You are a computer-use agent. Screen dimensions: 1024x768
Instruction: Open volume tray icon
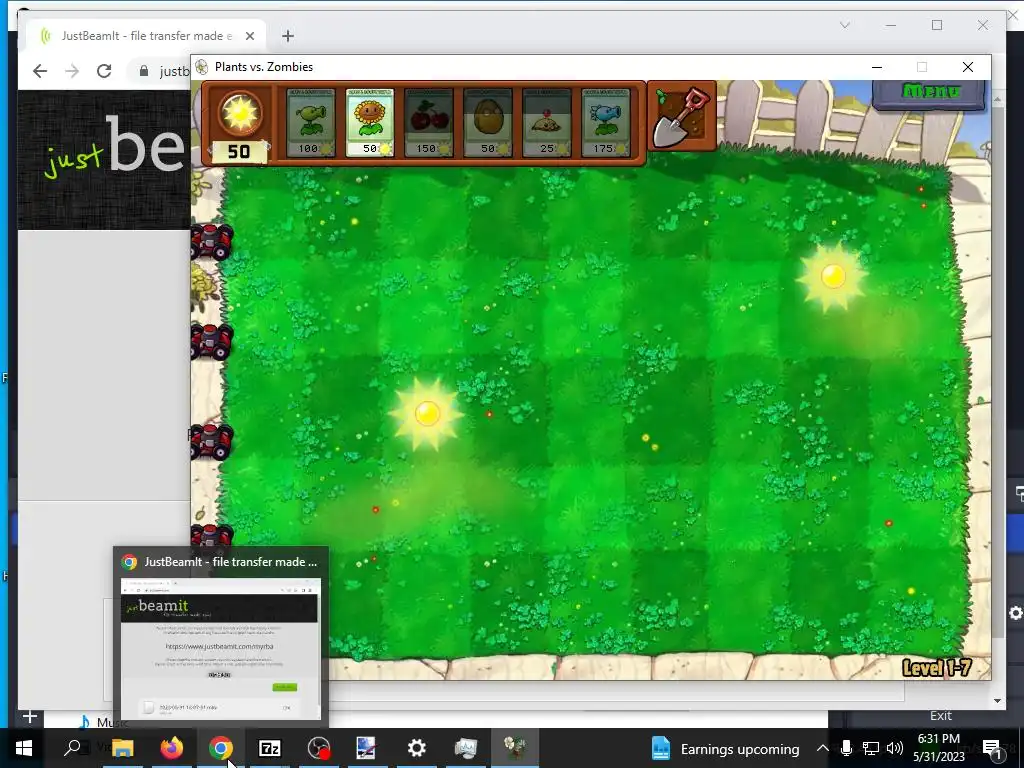(x=895, y=748)
